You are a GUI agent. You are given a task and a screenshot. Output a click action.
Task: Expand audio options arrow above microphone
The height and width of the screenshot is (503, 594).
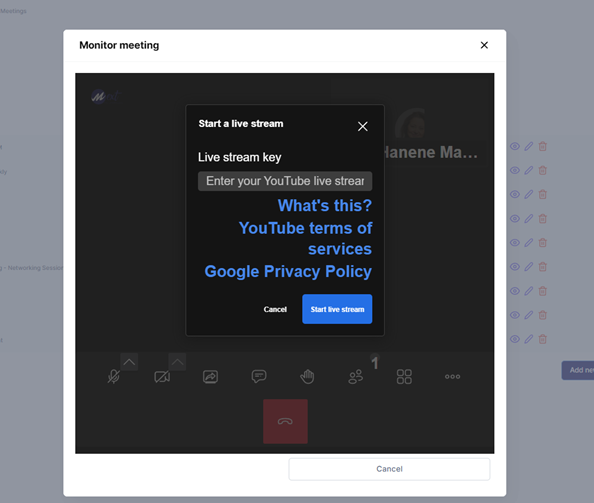tap(129, 362)
